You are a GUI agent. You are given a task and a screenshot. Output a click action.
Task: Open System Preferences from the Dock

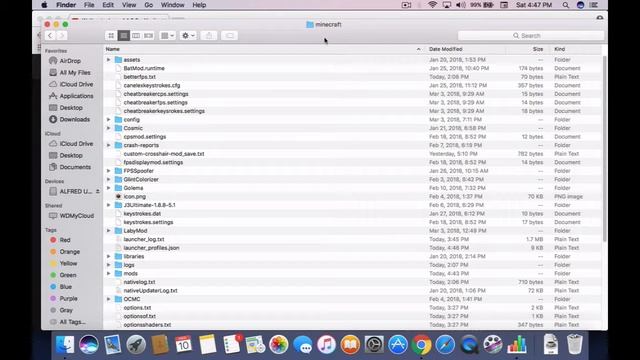(374, 344)
